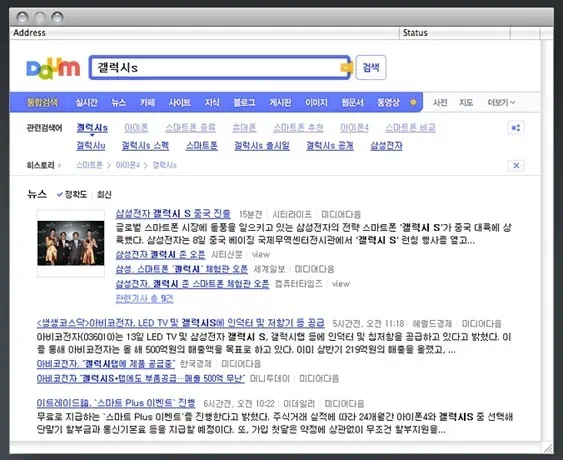Sort news by 최신
The image size is (563, 460).
[104, 195]
